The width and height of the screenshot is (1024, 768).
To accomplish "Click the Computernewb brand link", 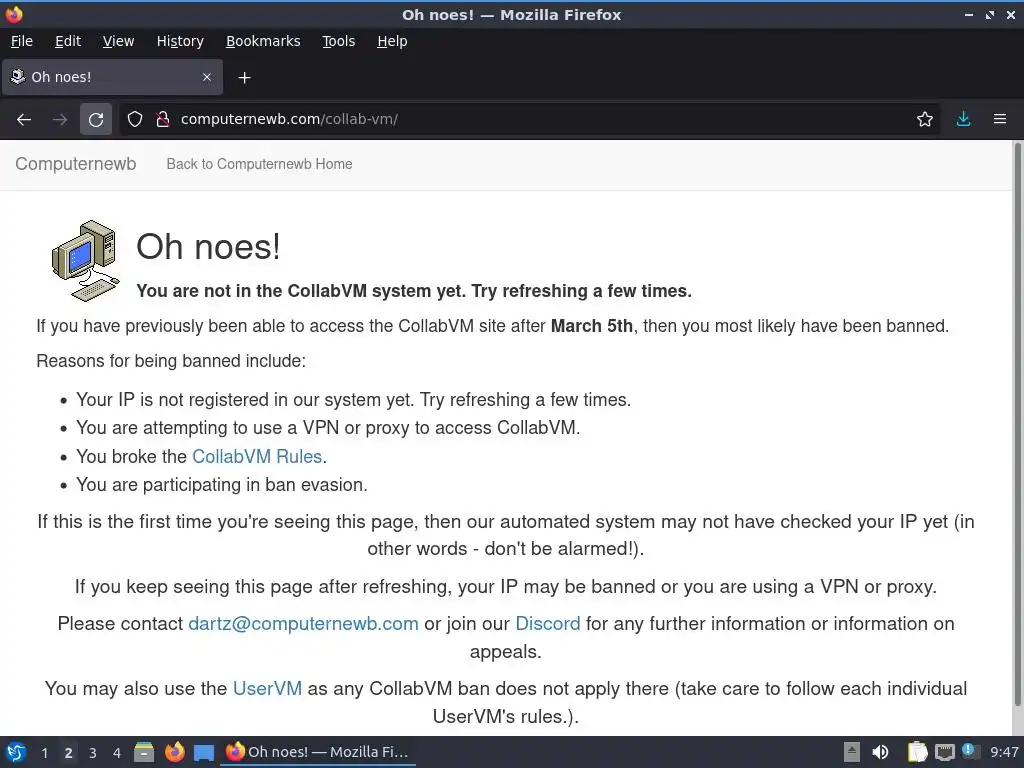I will point(76,164).
